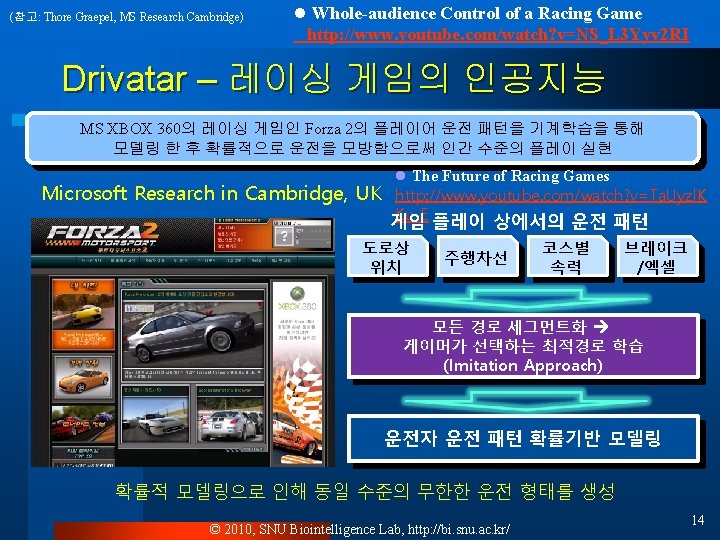This screenshot has height=540, width=720.
Task: Click the question mark avatar box
Action: tap(284, 236)
